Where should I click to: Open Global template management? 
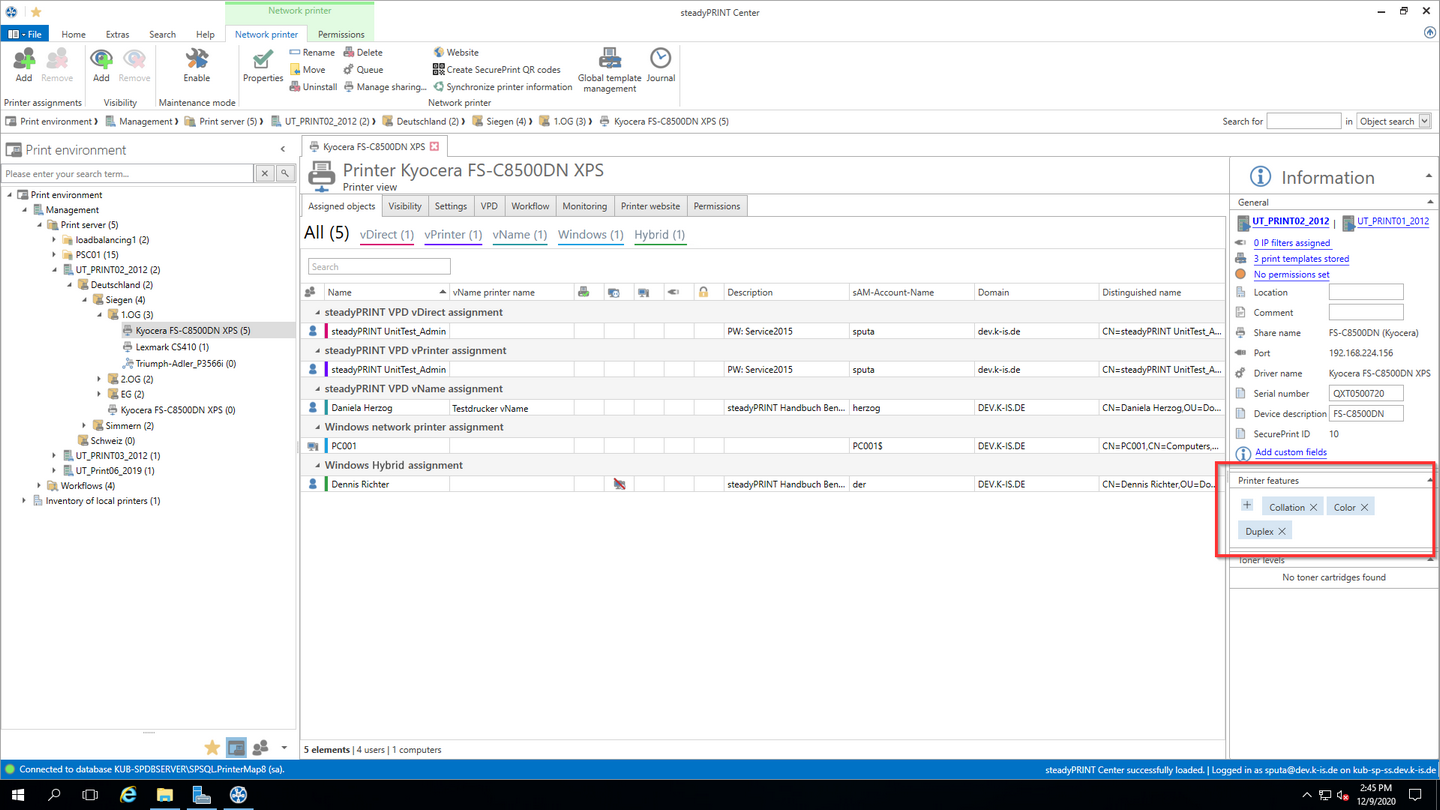tap(610, 70)
